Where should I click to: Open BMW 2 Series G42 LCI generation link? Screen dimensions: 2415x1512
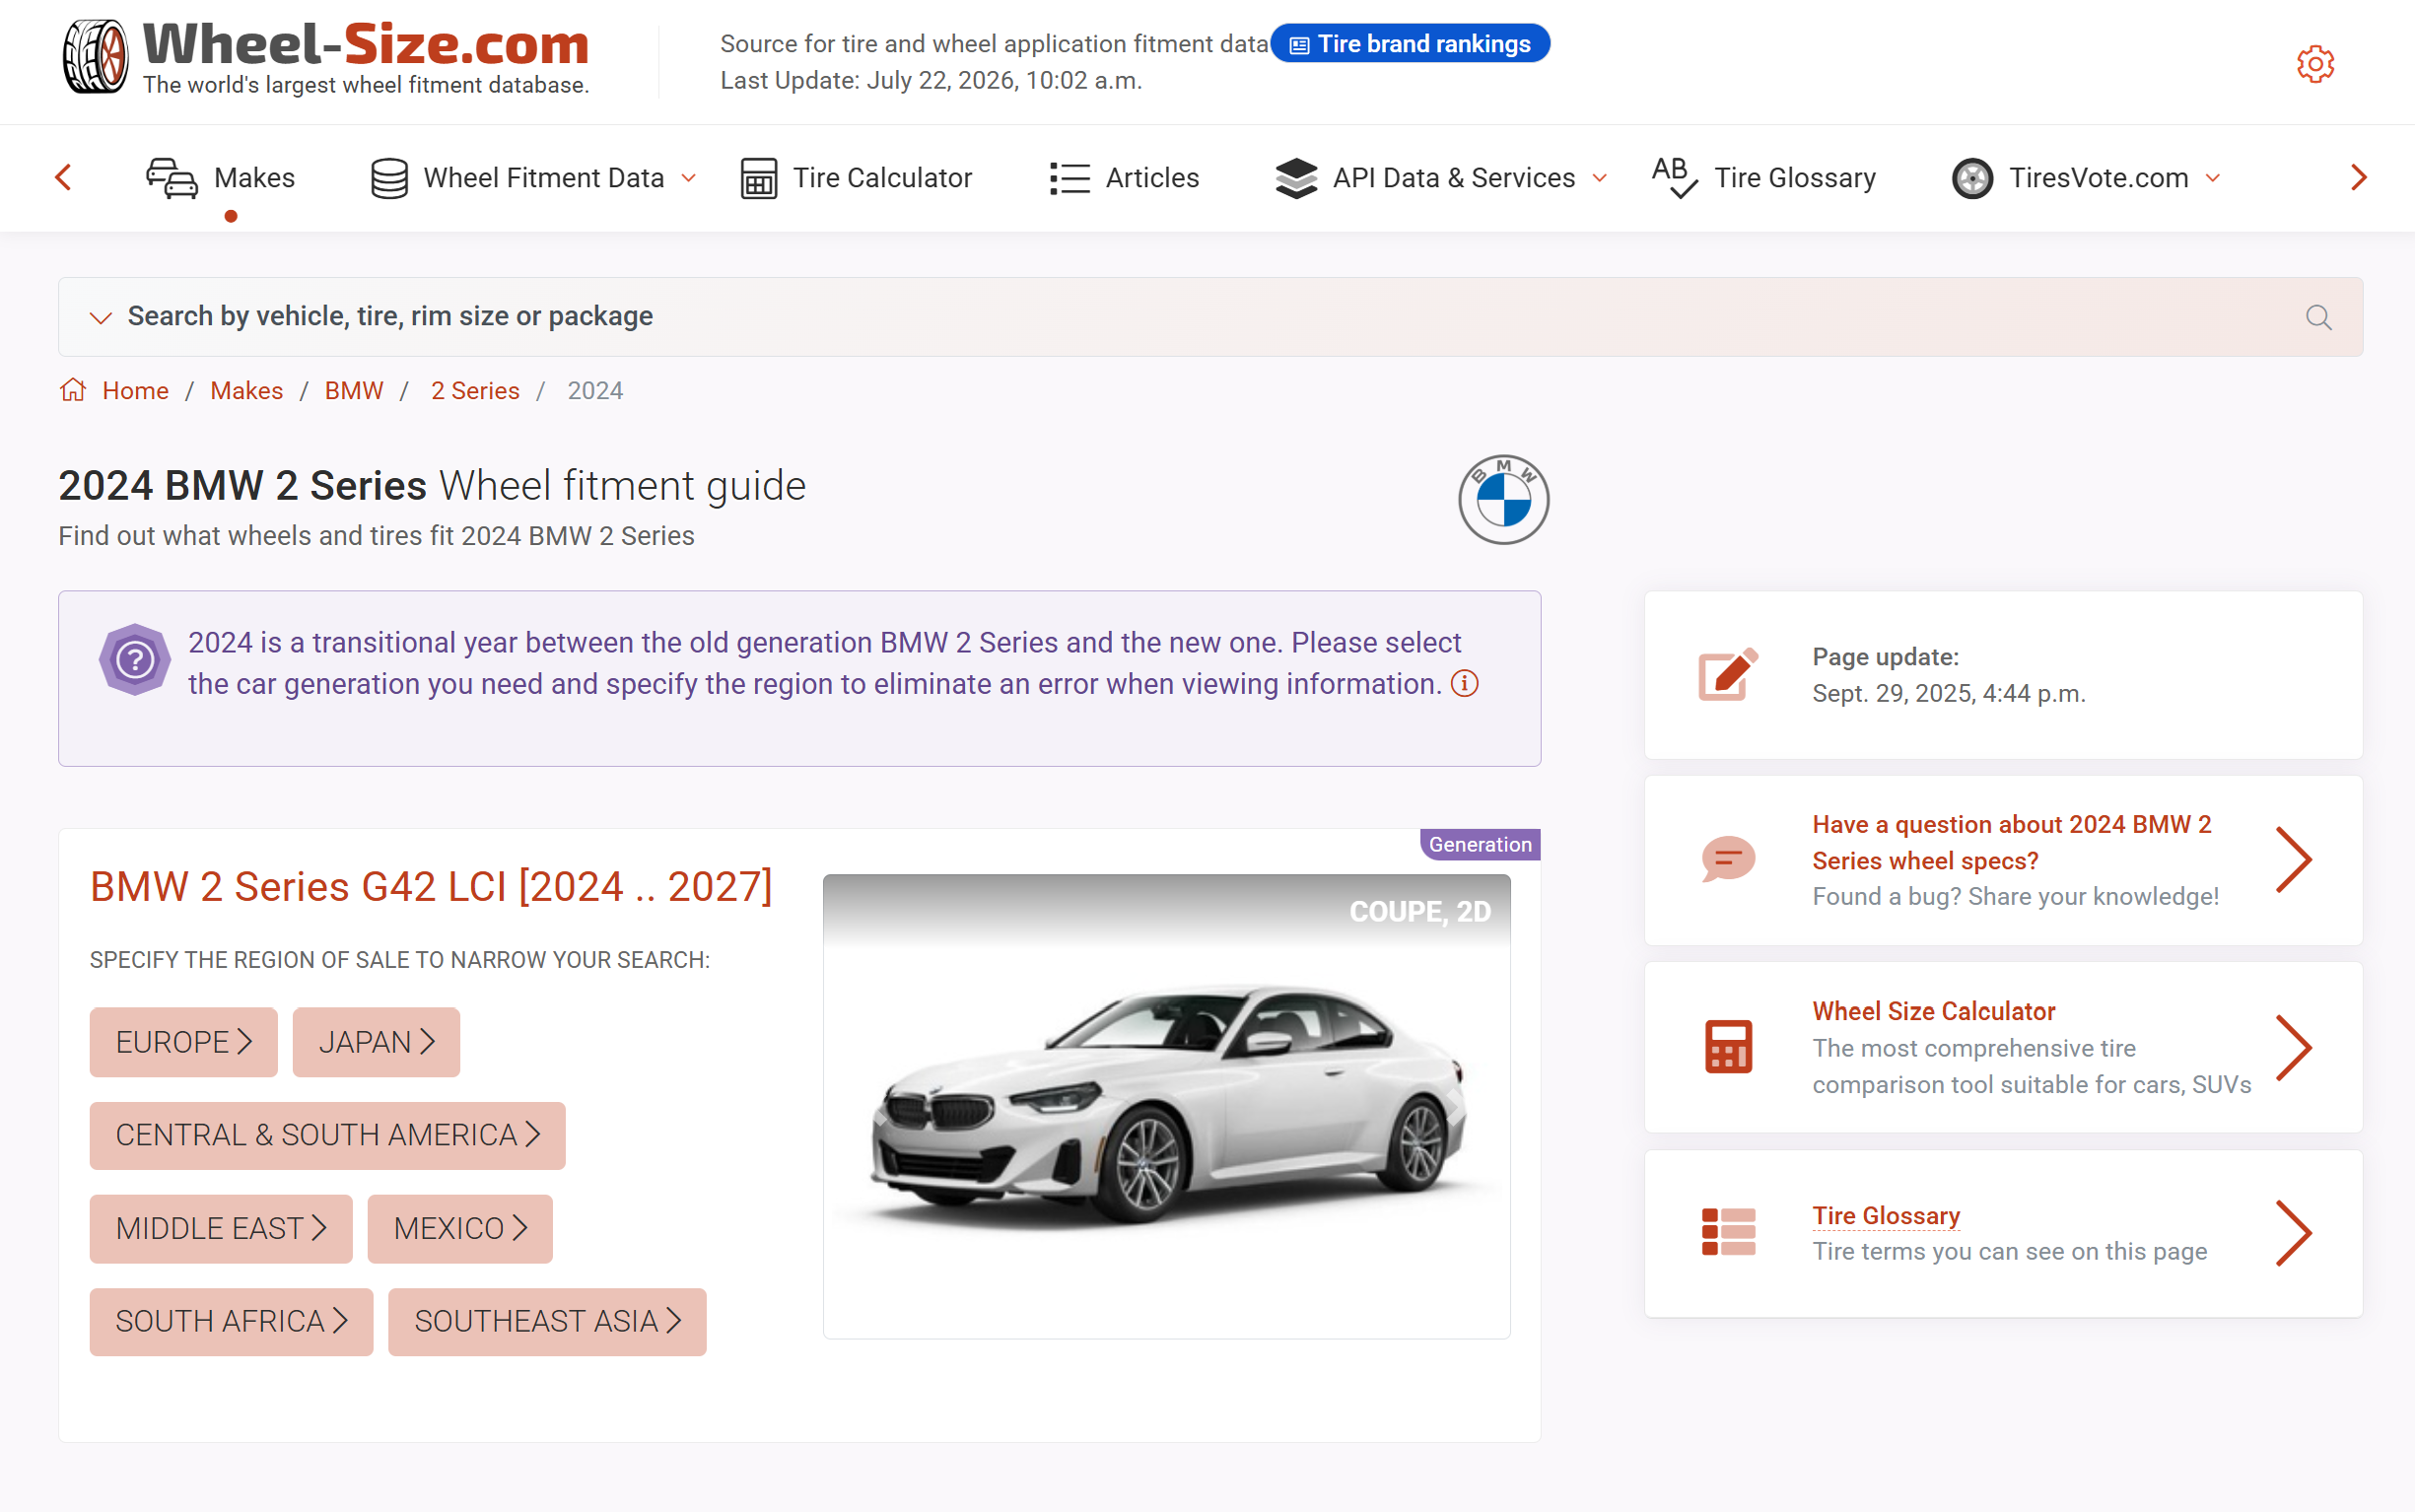click(x=431, y=887)
